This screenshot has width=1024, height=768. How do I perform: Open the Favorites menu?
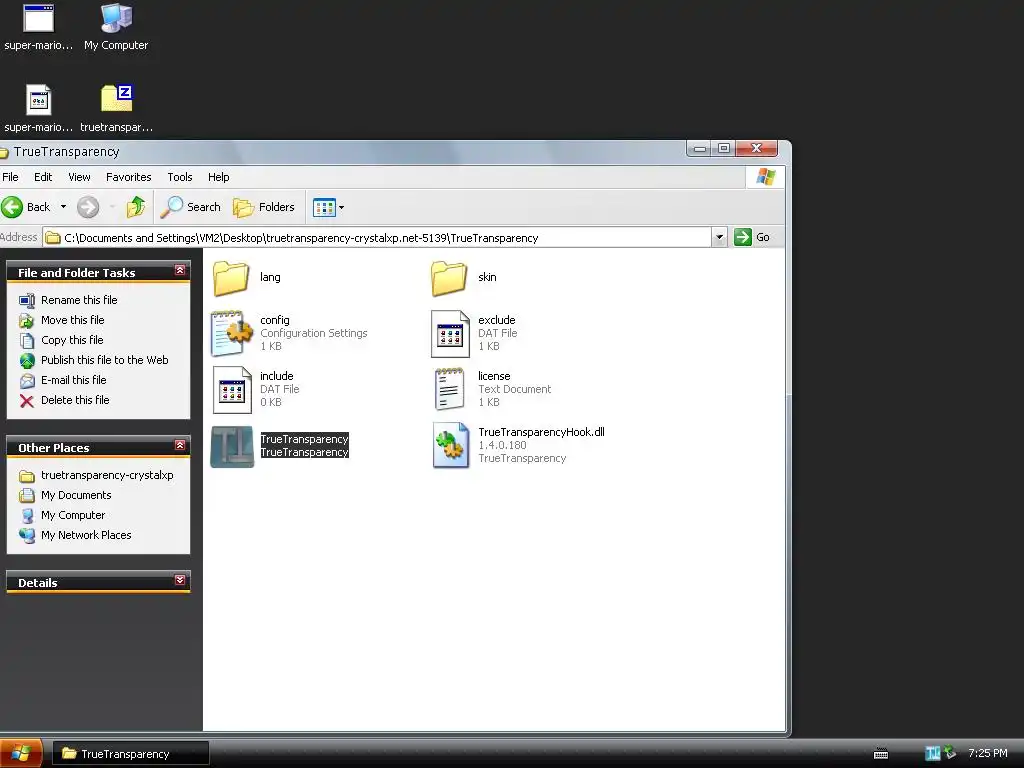click(x=129, y=177)
